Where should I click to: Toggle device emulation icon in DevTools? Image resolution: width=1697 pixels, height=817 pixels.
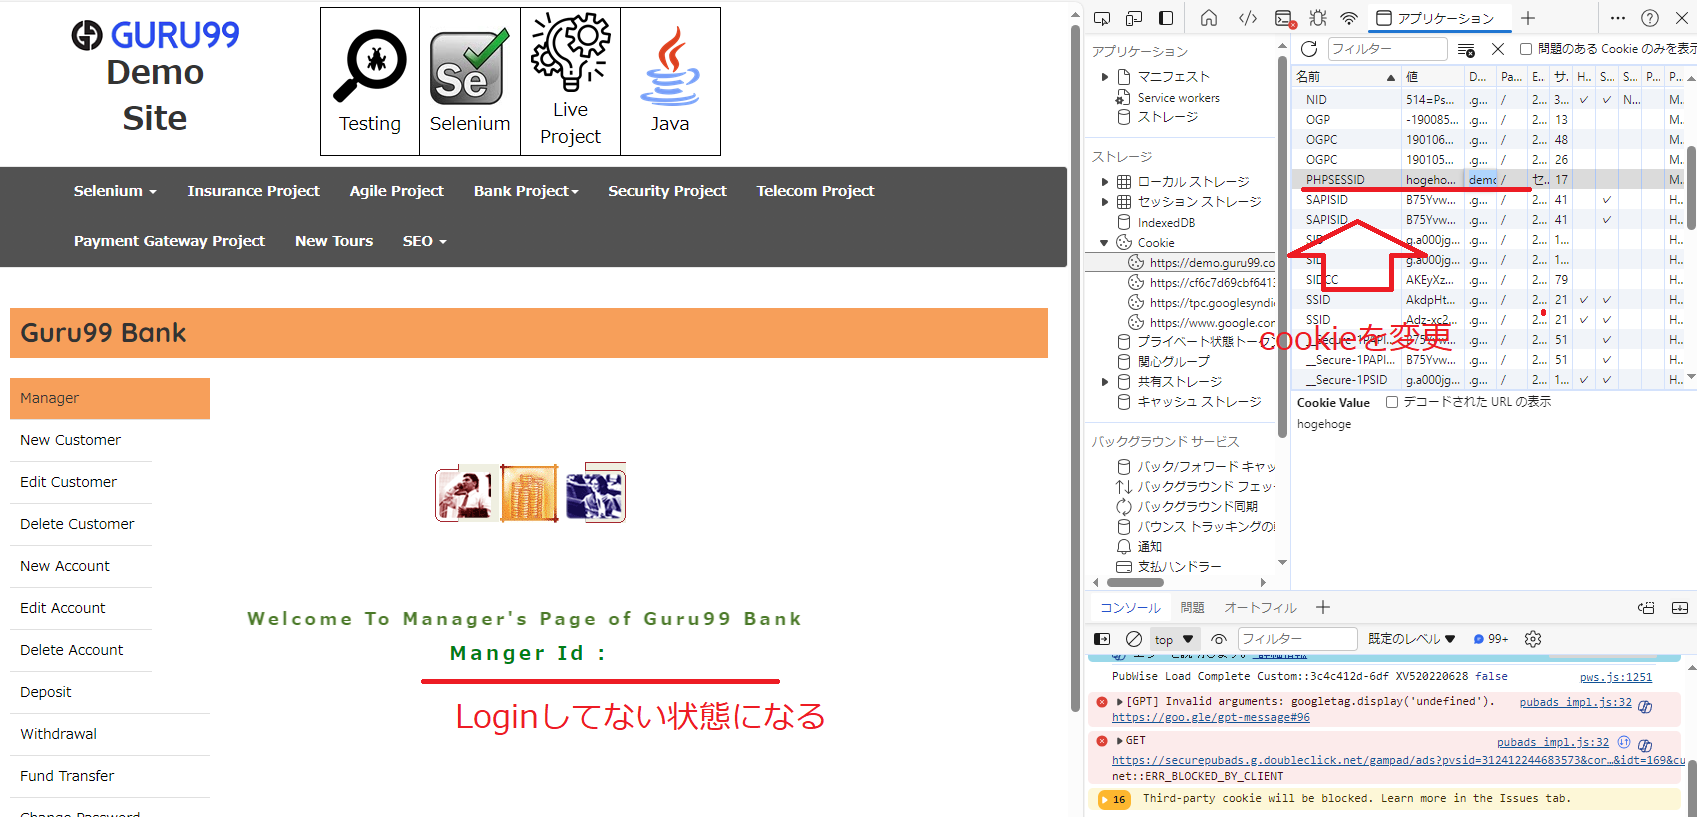pos(1134,18)
